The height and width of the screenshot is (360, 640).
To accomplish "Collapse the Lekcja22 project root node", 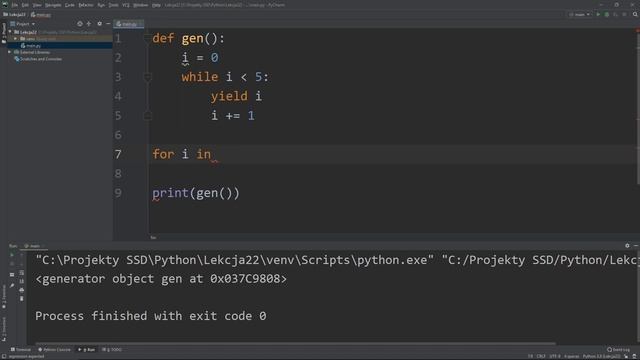I will click(x=11, y=32).
